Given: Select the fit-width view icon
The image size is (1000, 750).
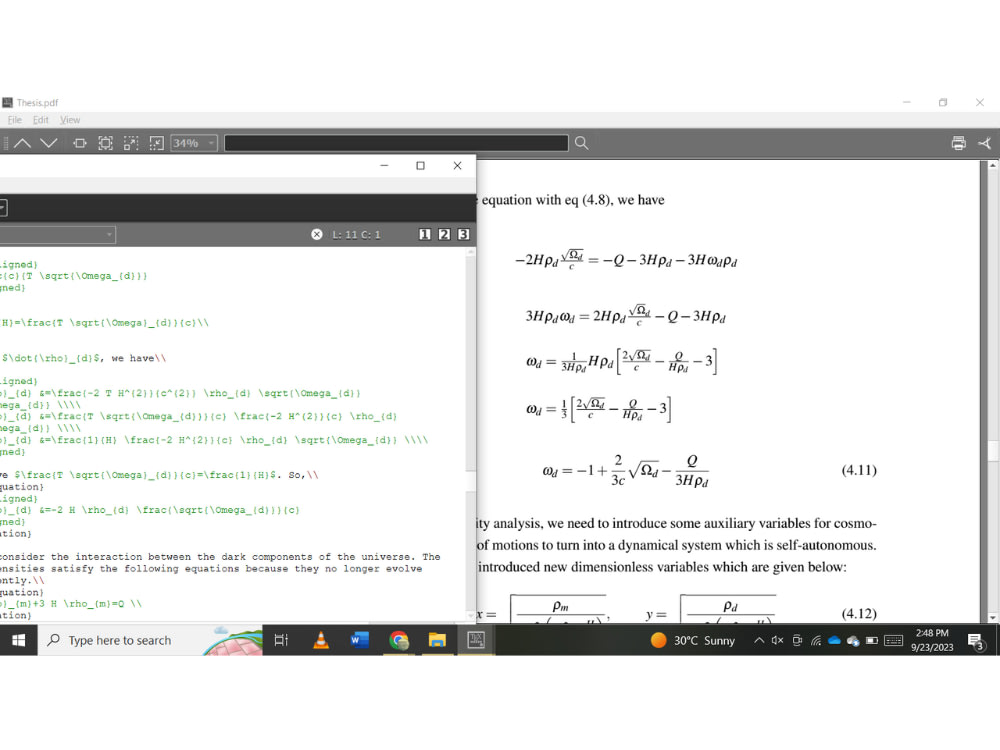Looking at the screenshot, I should click(x=80, y=143).
